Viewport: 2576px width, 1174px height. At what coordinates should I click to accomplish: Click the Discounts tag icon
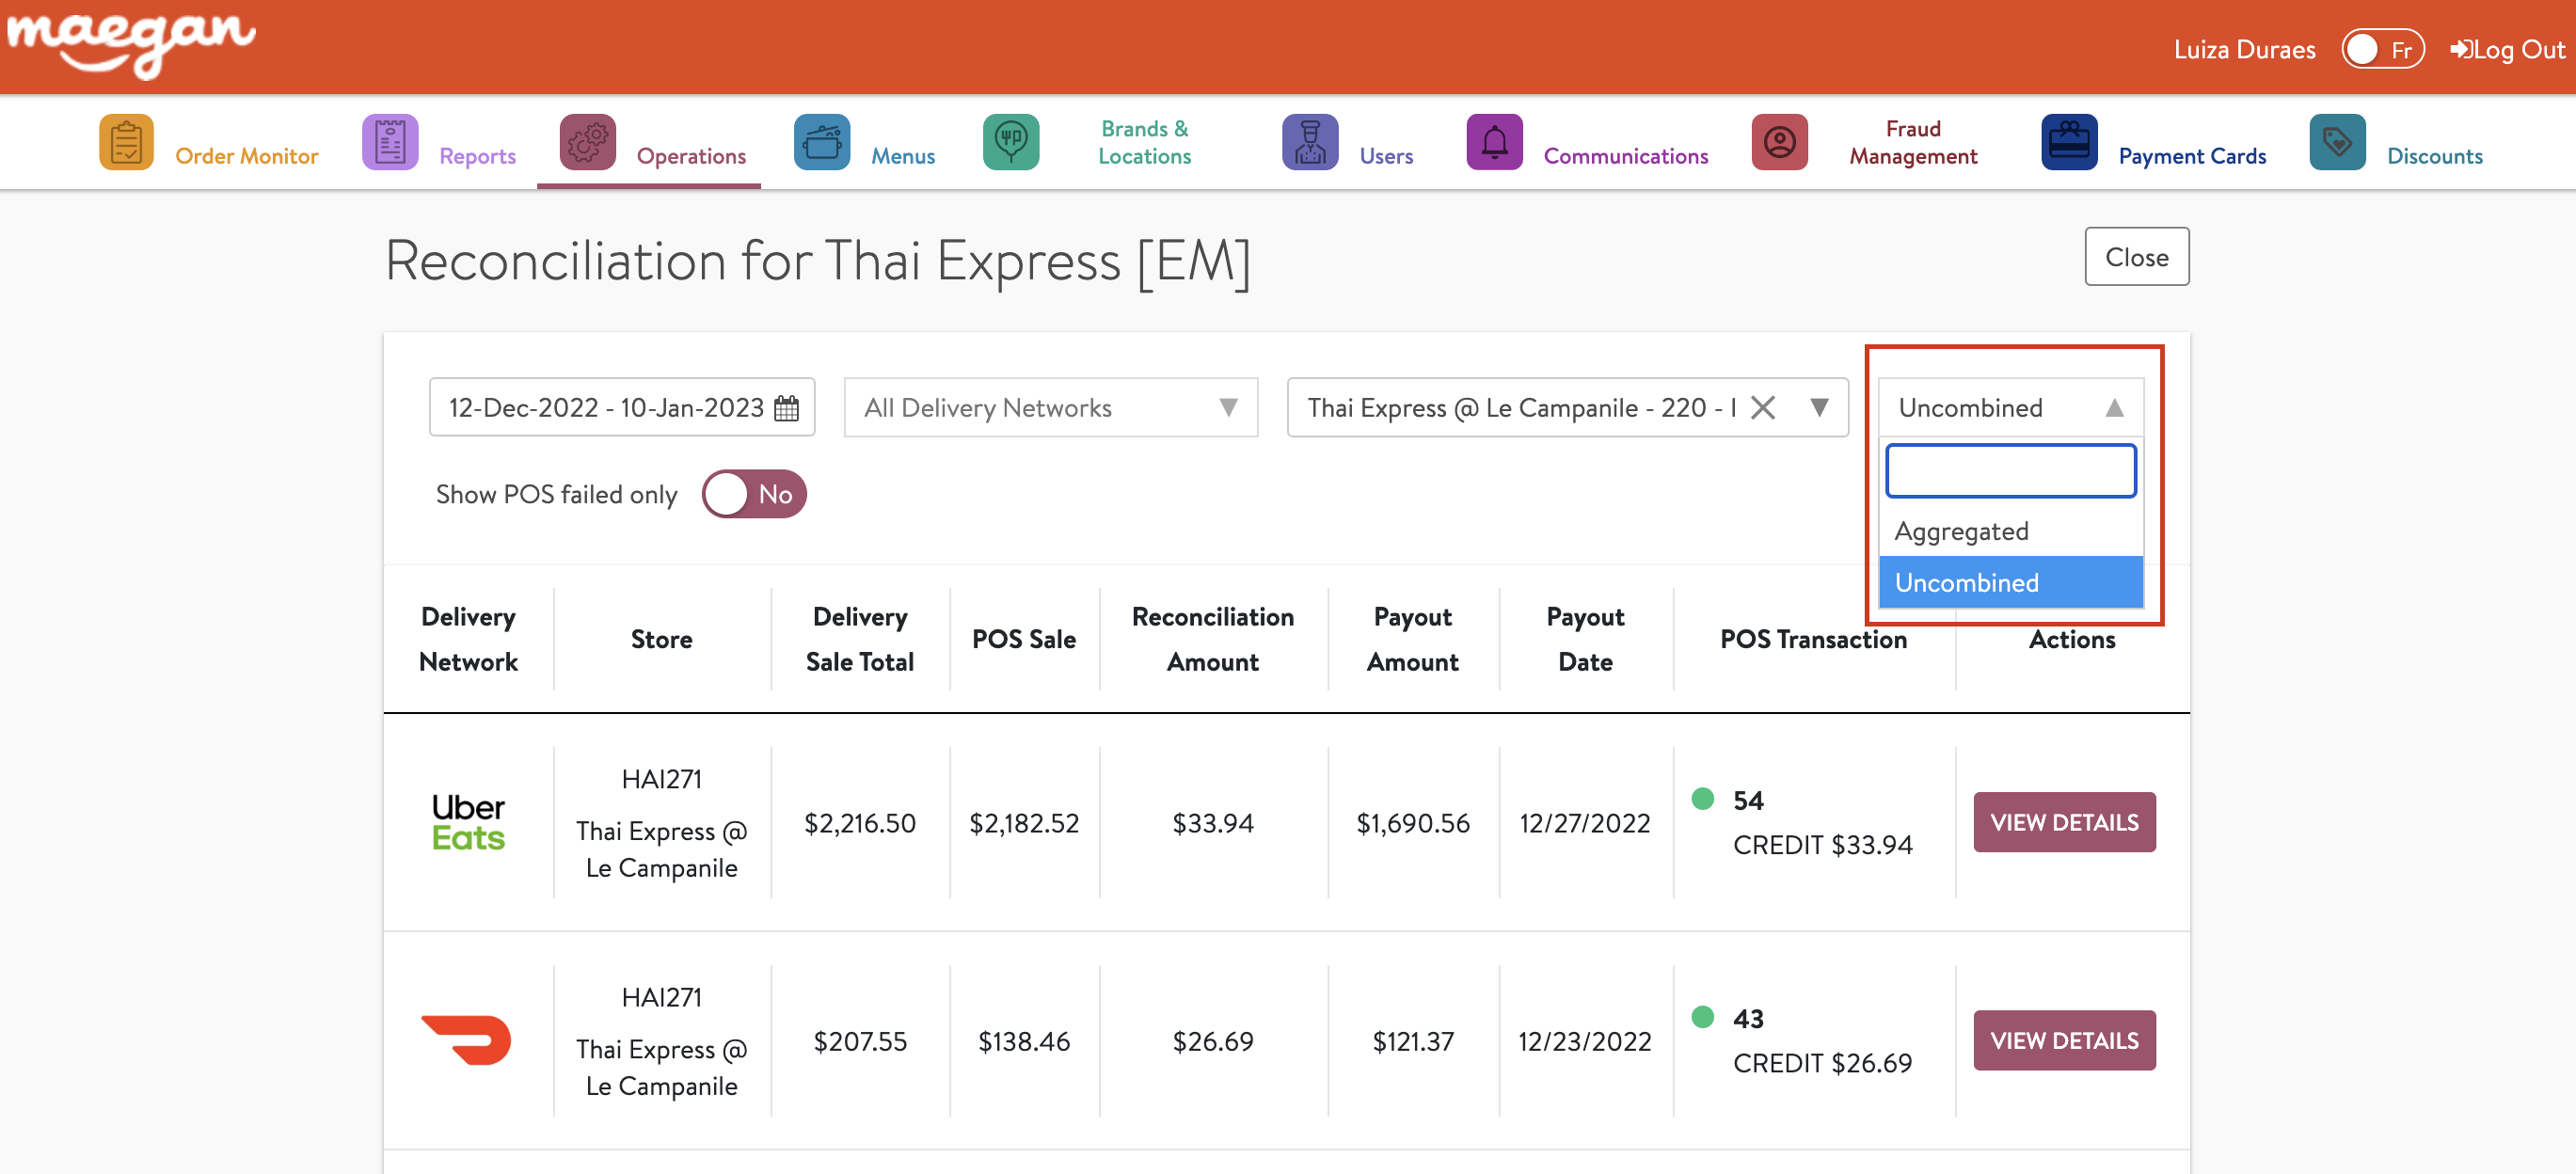click(2336, 143)
